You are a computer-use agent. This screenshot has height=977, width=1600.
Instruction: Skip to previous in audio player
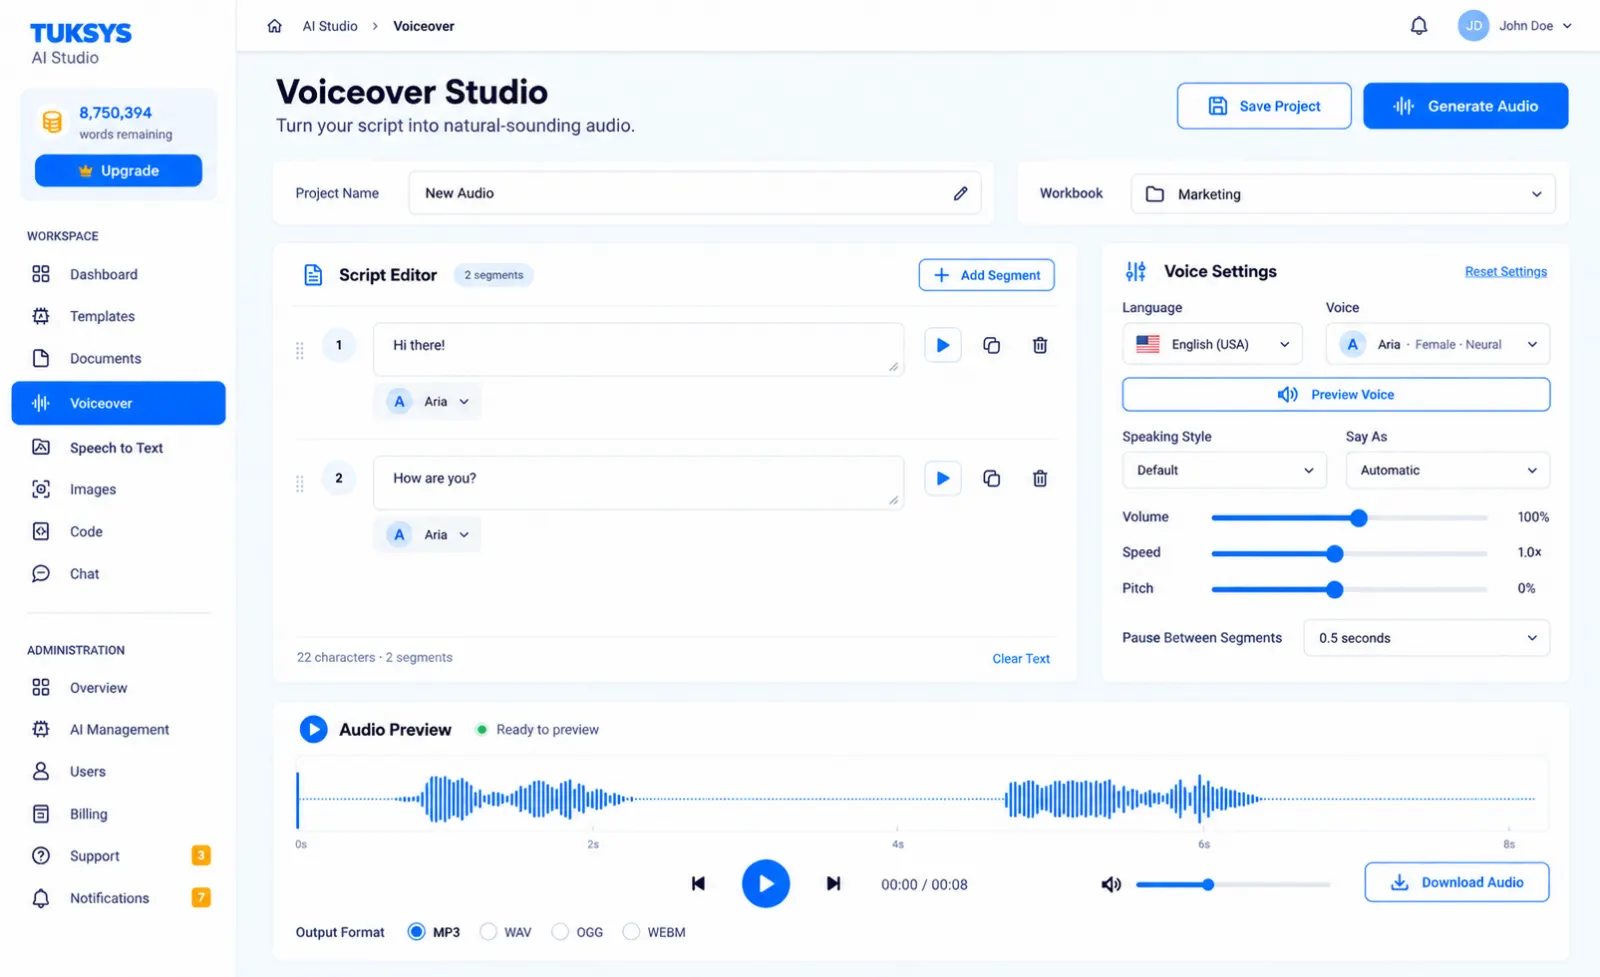698,883
